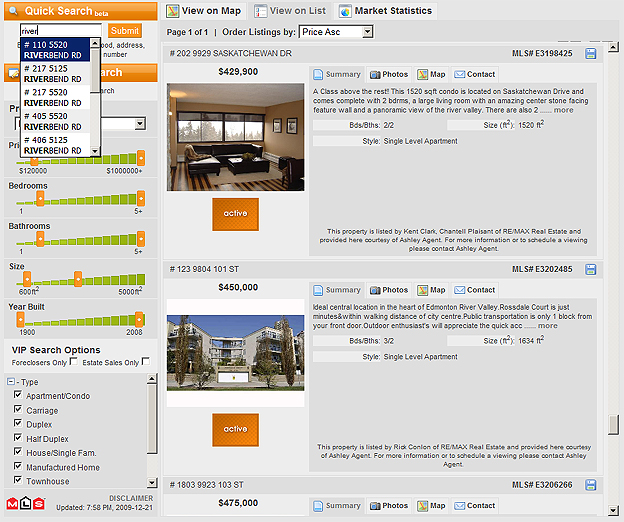
Task: Click Price slider maximum handle
Action: point(141,158)
